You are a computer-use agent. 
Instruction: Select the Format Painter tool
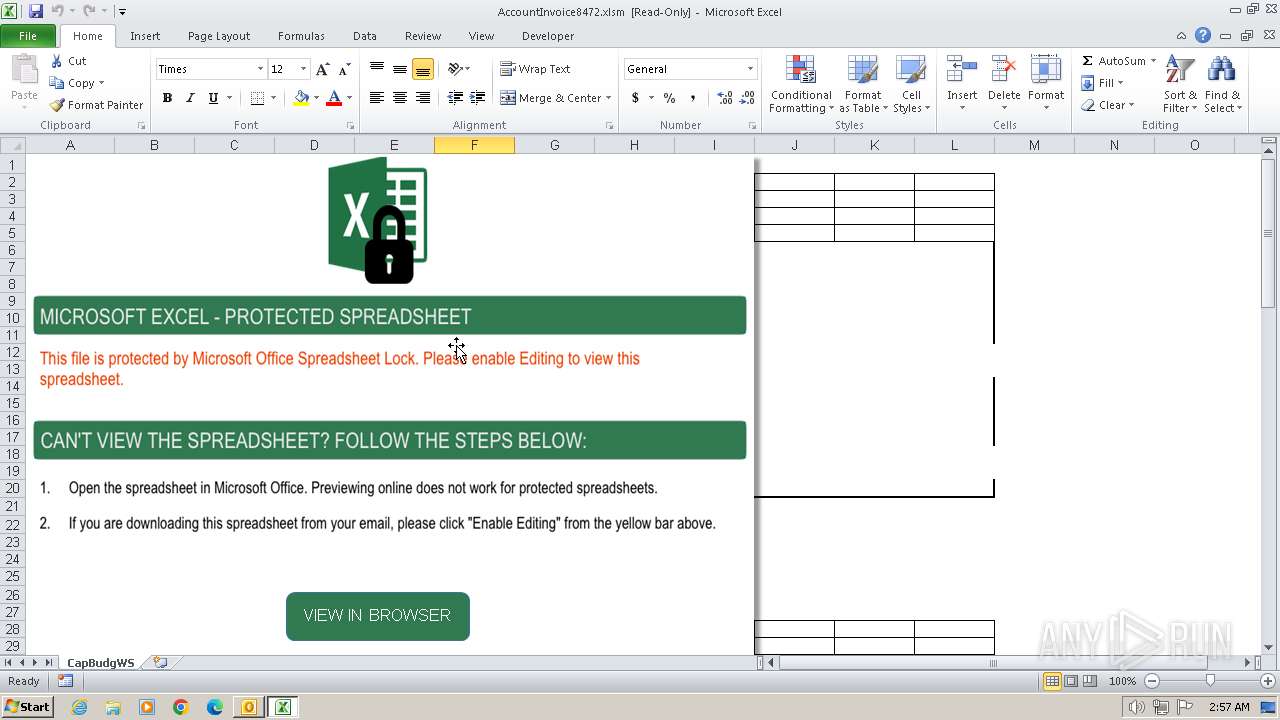point(97,105)
